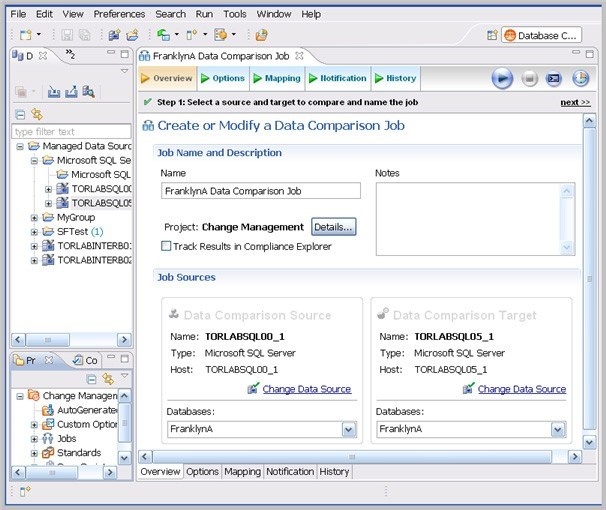Collapse all in Data Source explorer
606x510 pixels.
point(20,115)
